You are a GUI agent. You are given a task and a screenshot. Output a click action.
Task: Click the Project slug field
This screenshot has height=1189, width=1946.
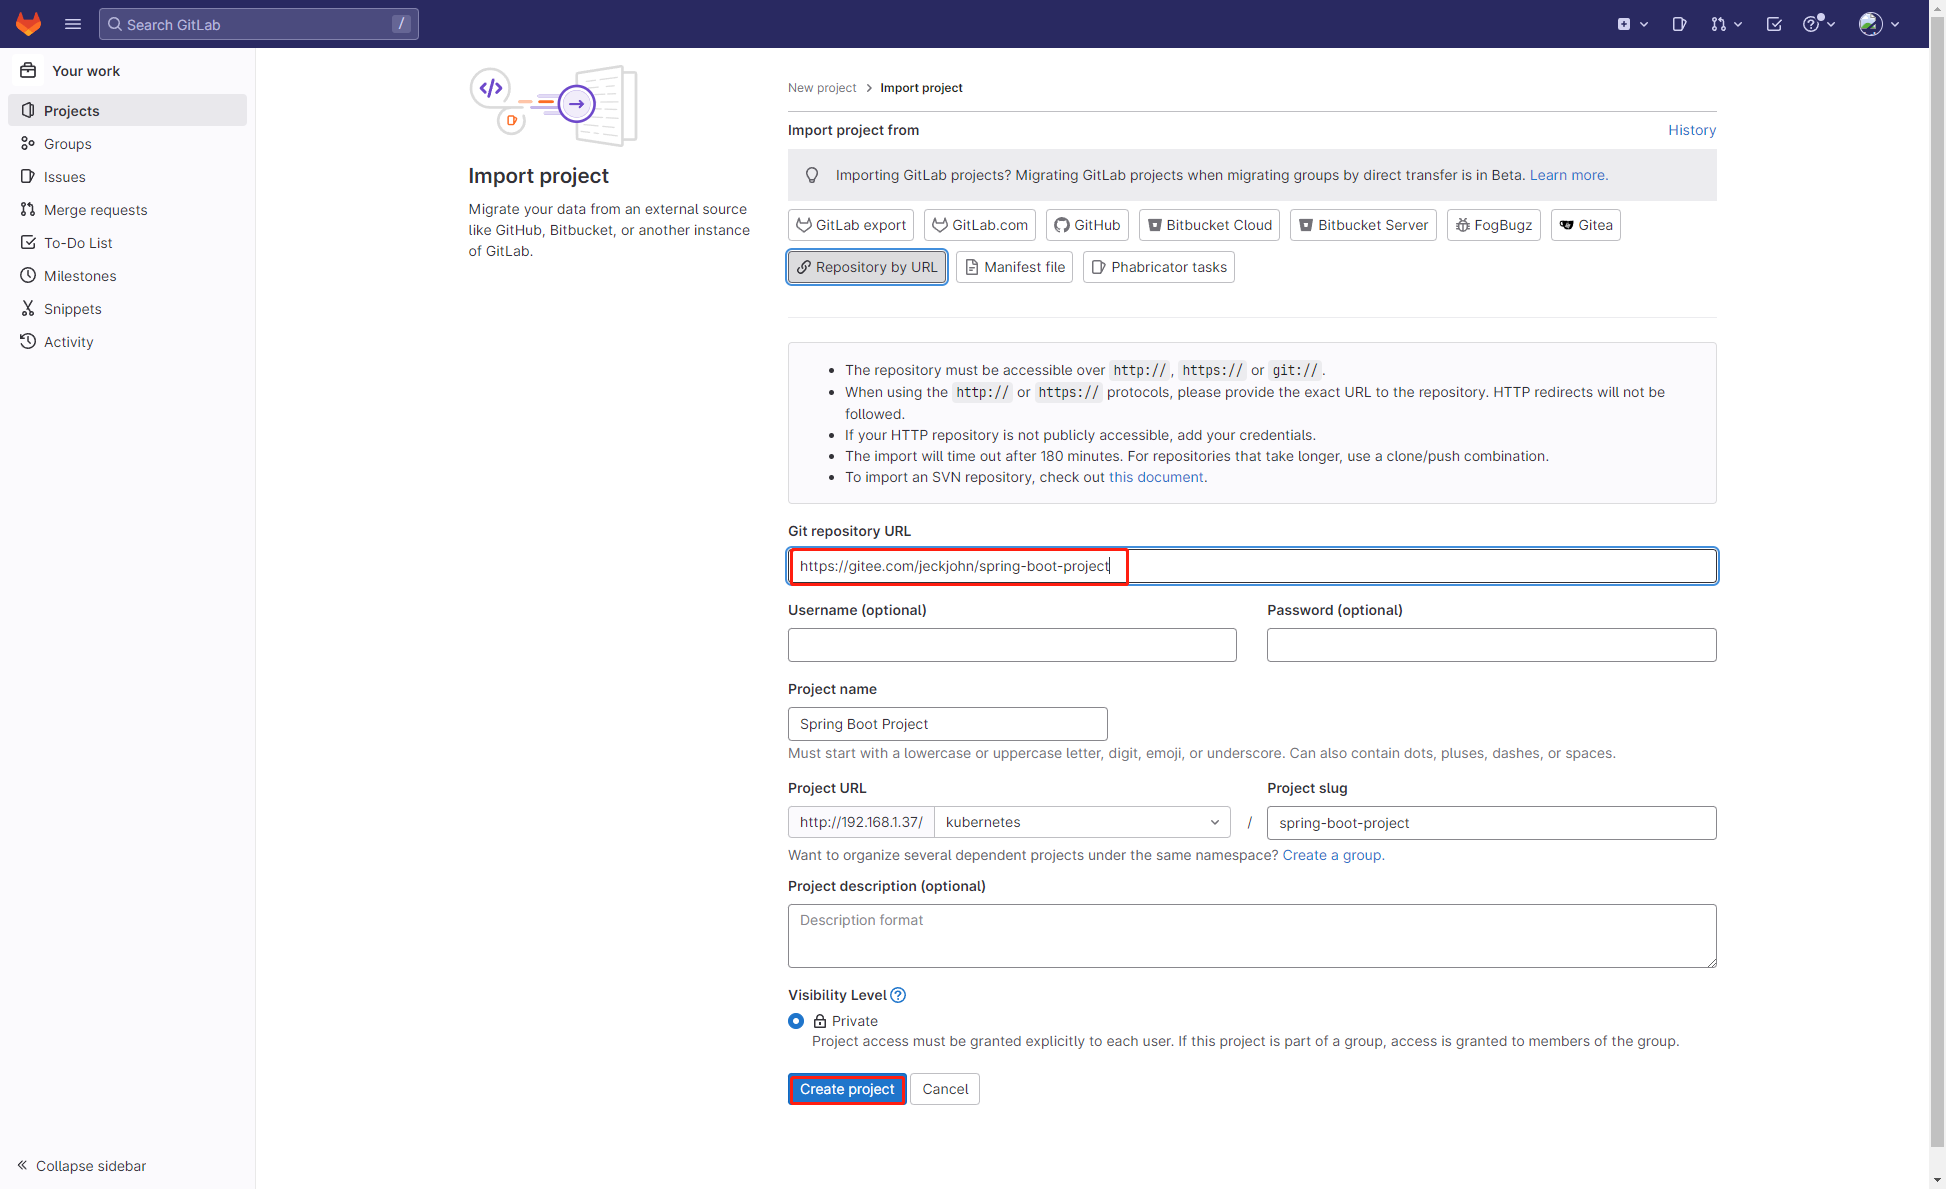[1492, 823]
